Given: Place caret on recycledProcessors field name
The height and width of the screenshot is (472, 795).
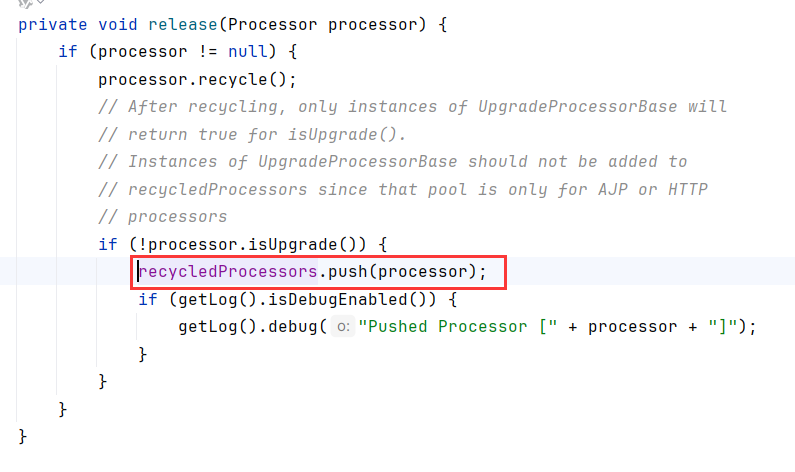Looking at the screenshot, I should pos(228,272).
